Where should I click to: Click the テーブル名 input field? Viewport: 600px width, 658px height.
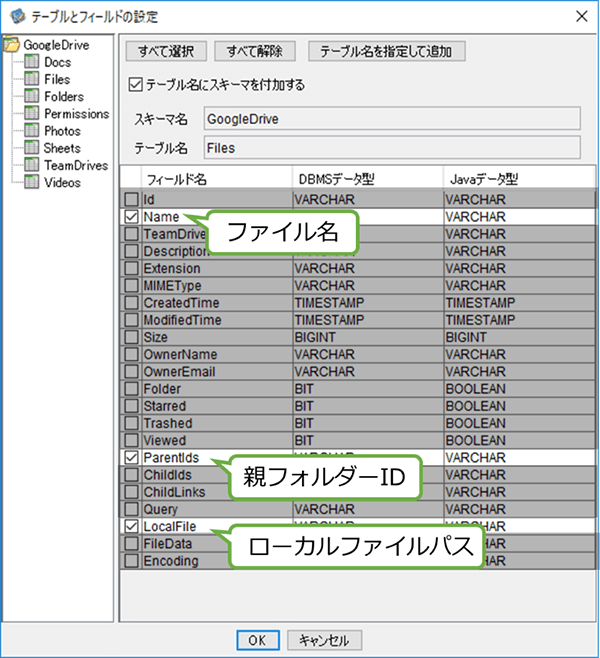click(x=392, y=148)
